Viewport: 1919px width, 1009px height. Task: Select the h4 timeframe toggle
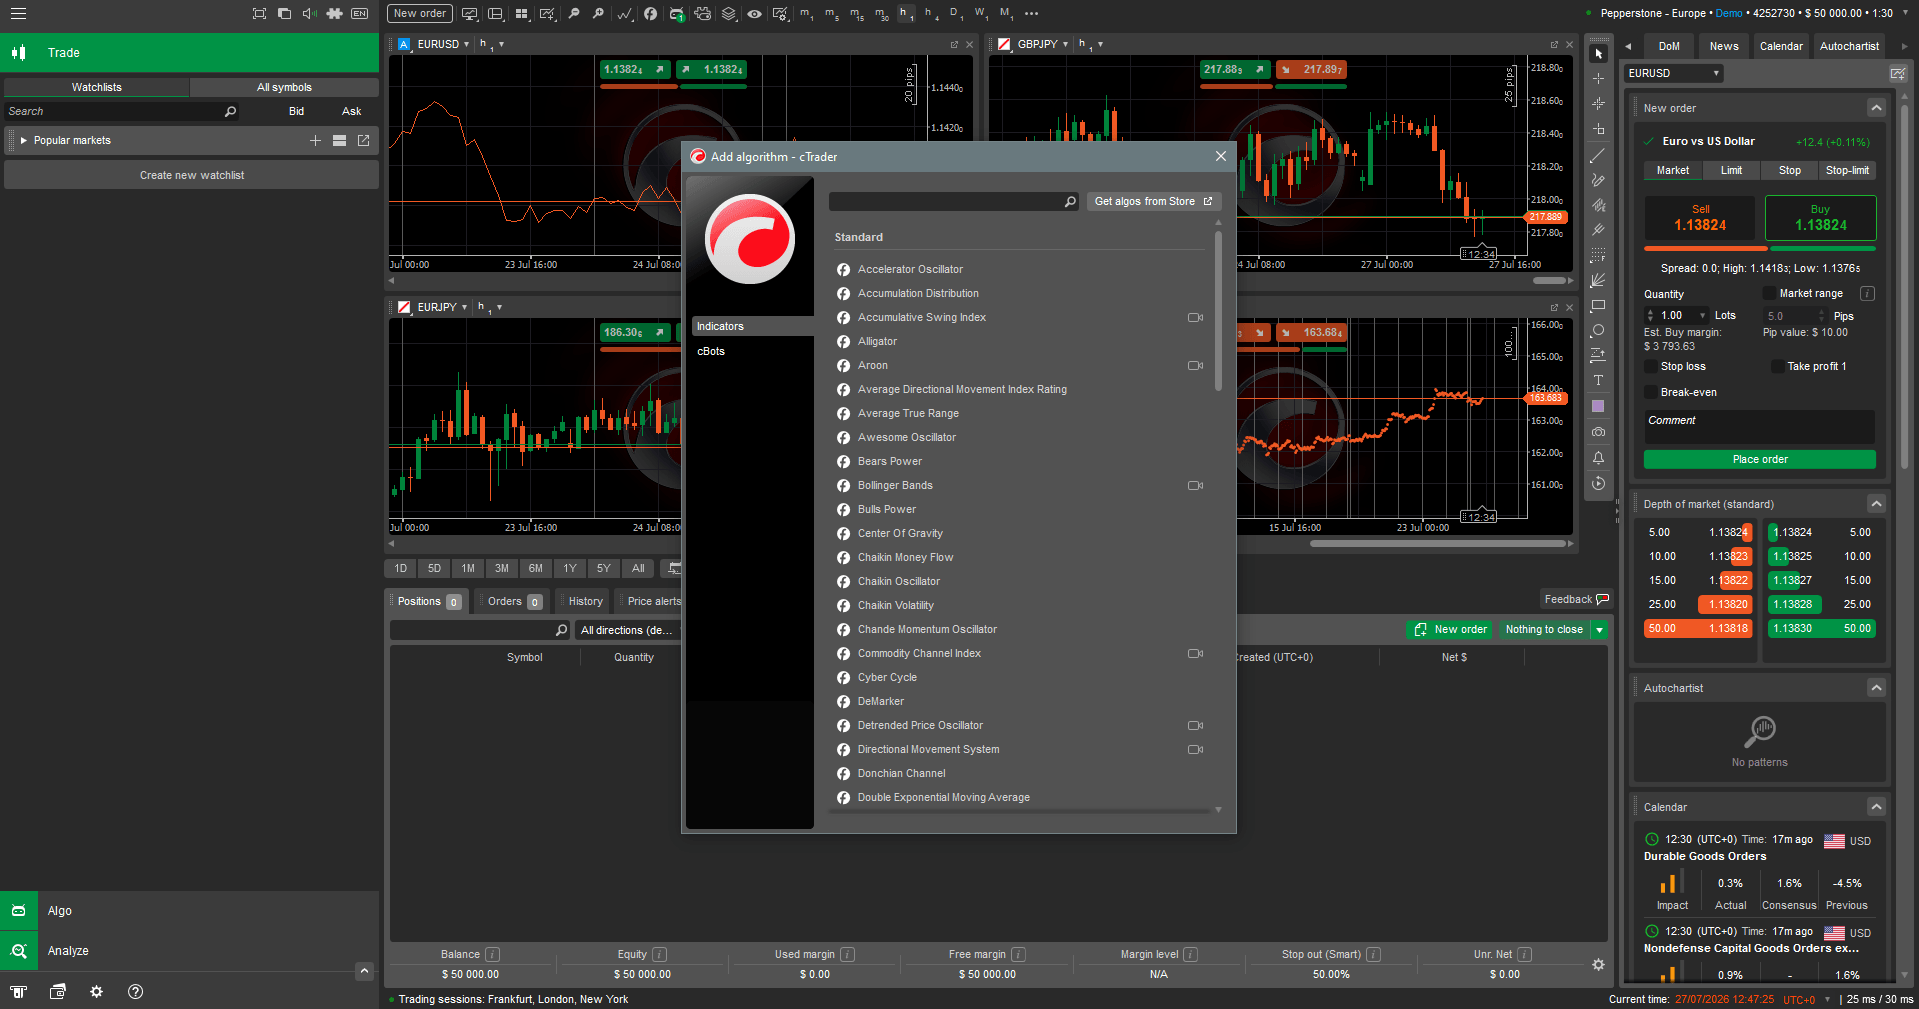coord(930,14)
